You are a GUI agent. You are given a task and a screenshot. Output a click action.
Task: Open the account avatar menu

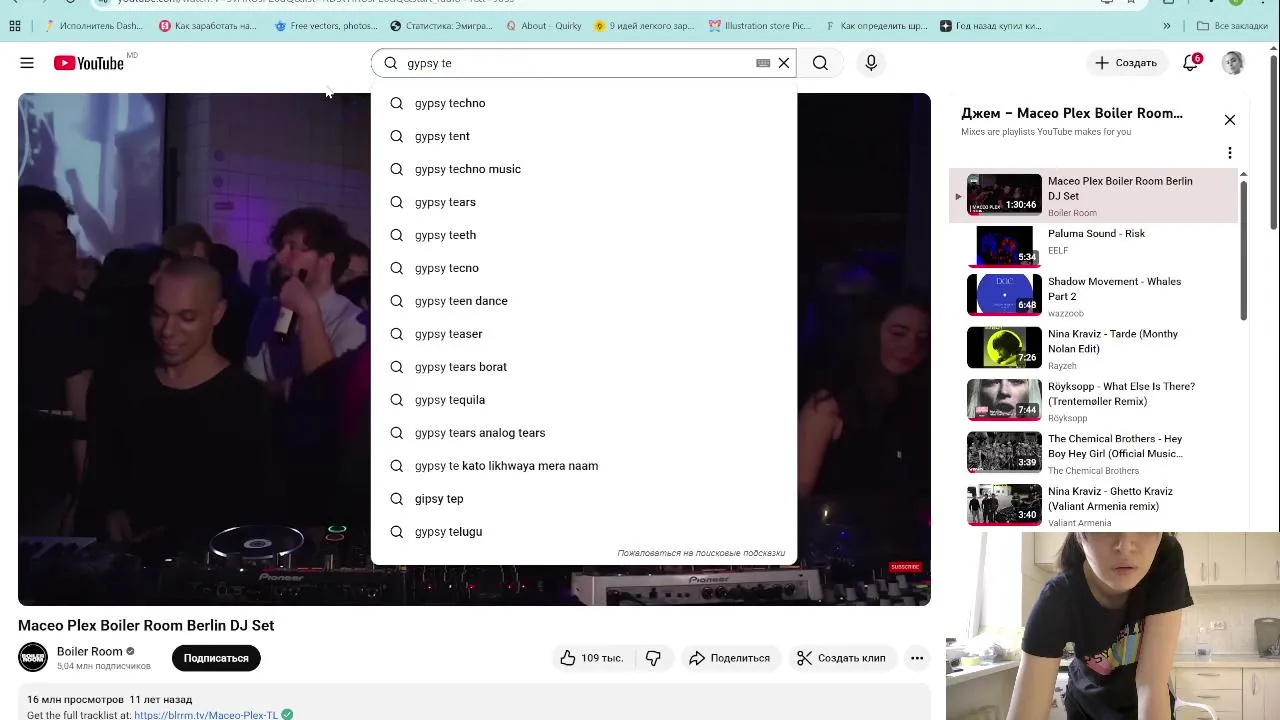point(1233,63)
